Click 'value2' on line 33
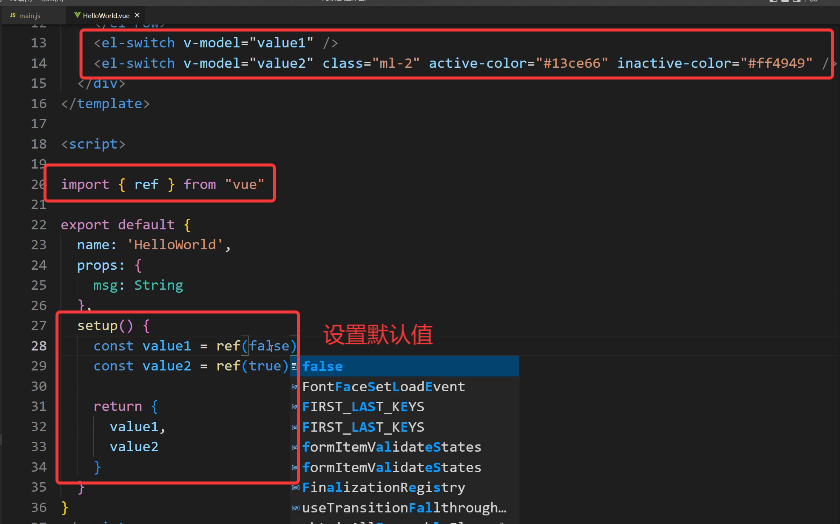This screenshot has width=840, height=524. click(x=134, y=447)
